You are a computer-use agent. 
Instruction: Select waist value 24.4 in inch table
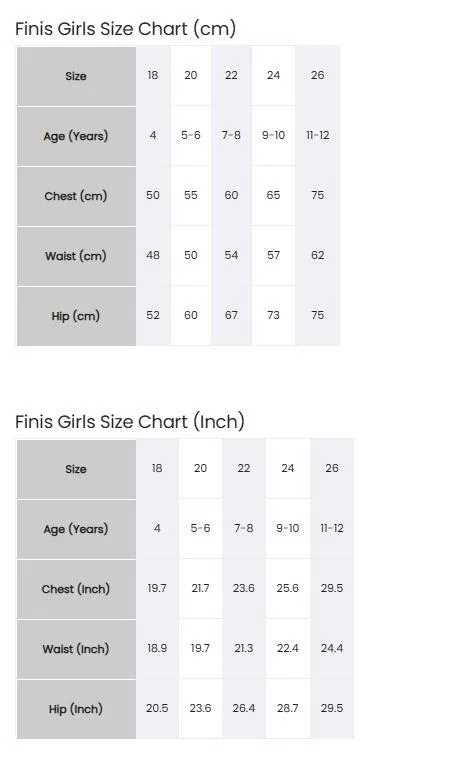332,648
